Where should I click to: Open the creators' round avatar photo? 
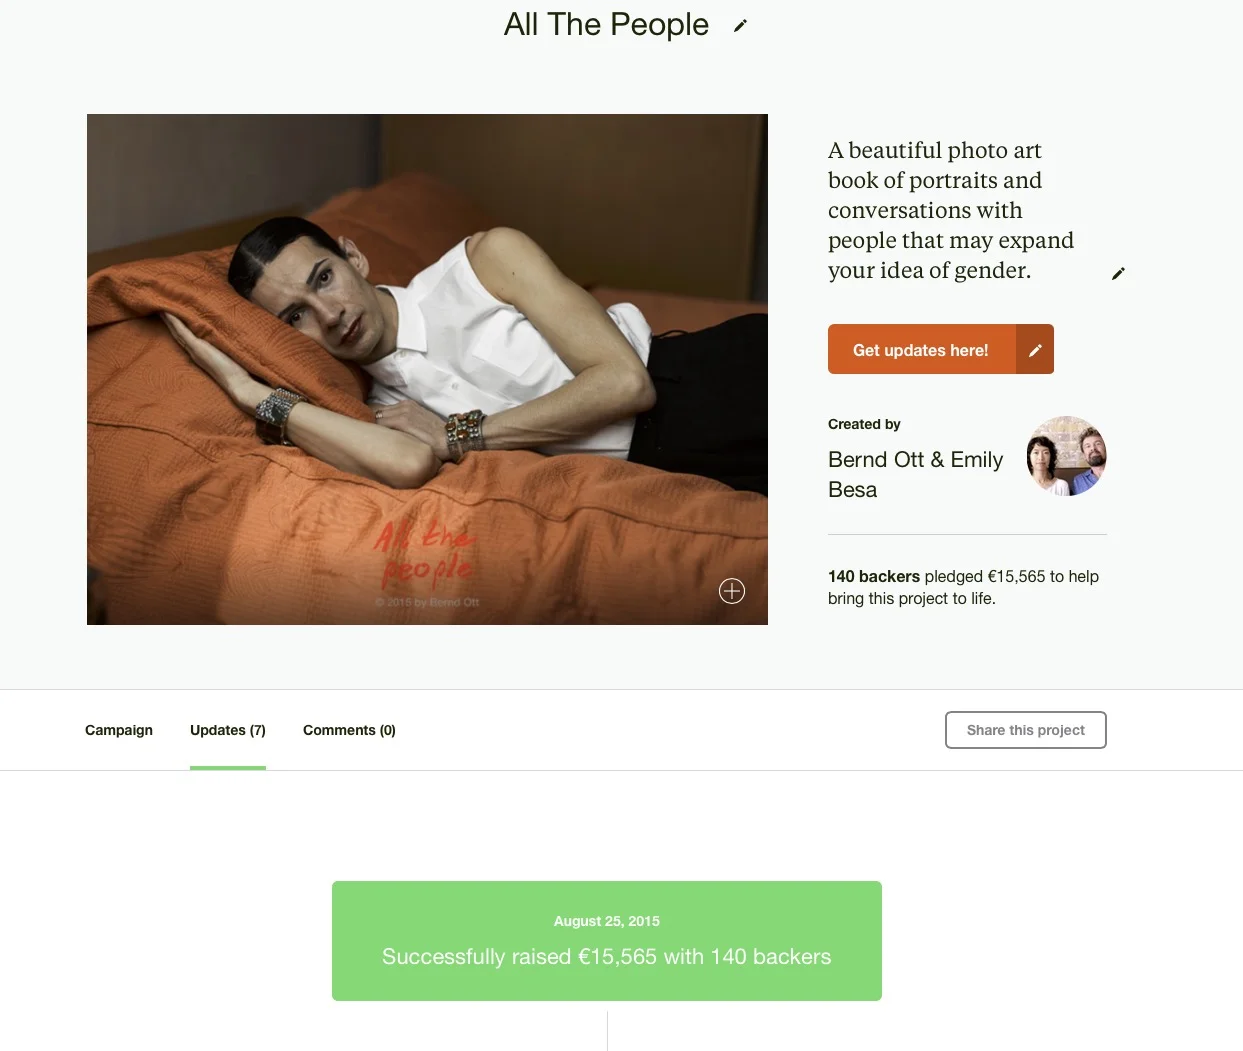tap(1066, 456)
